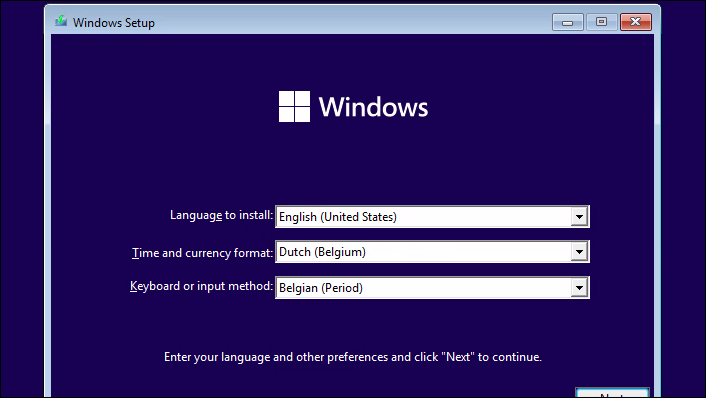The width and height of the screenshot is (706, 398).
Task: Maximize the Windows Setup window
Action: [602, 22]
